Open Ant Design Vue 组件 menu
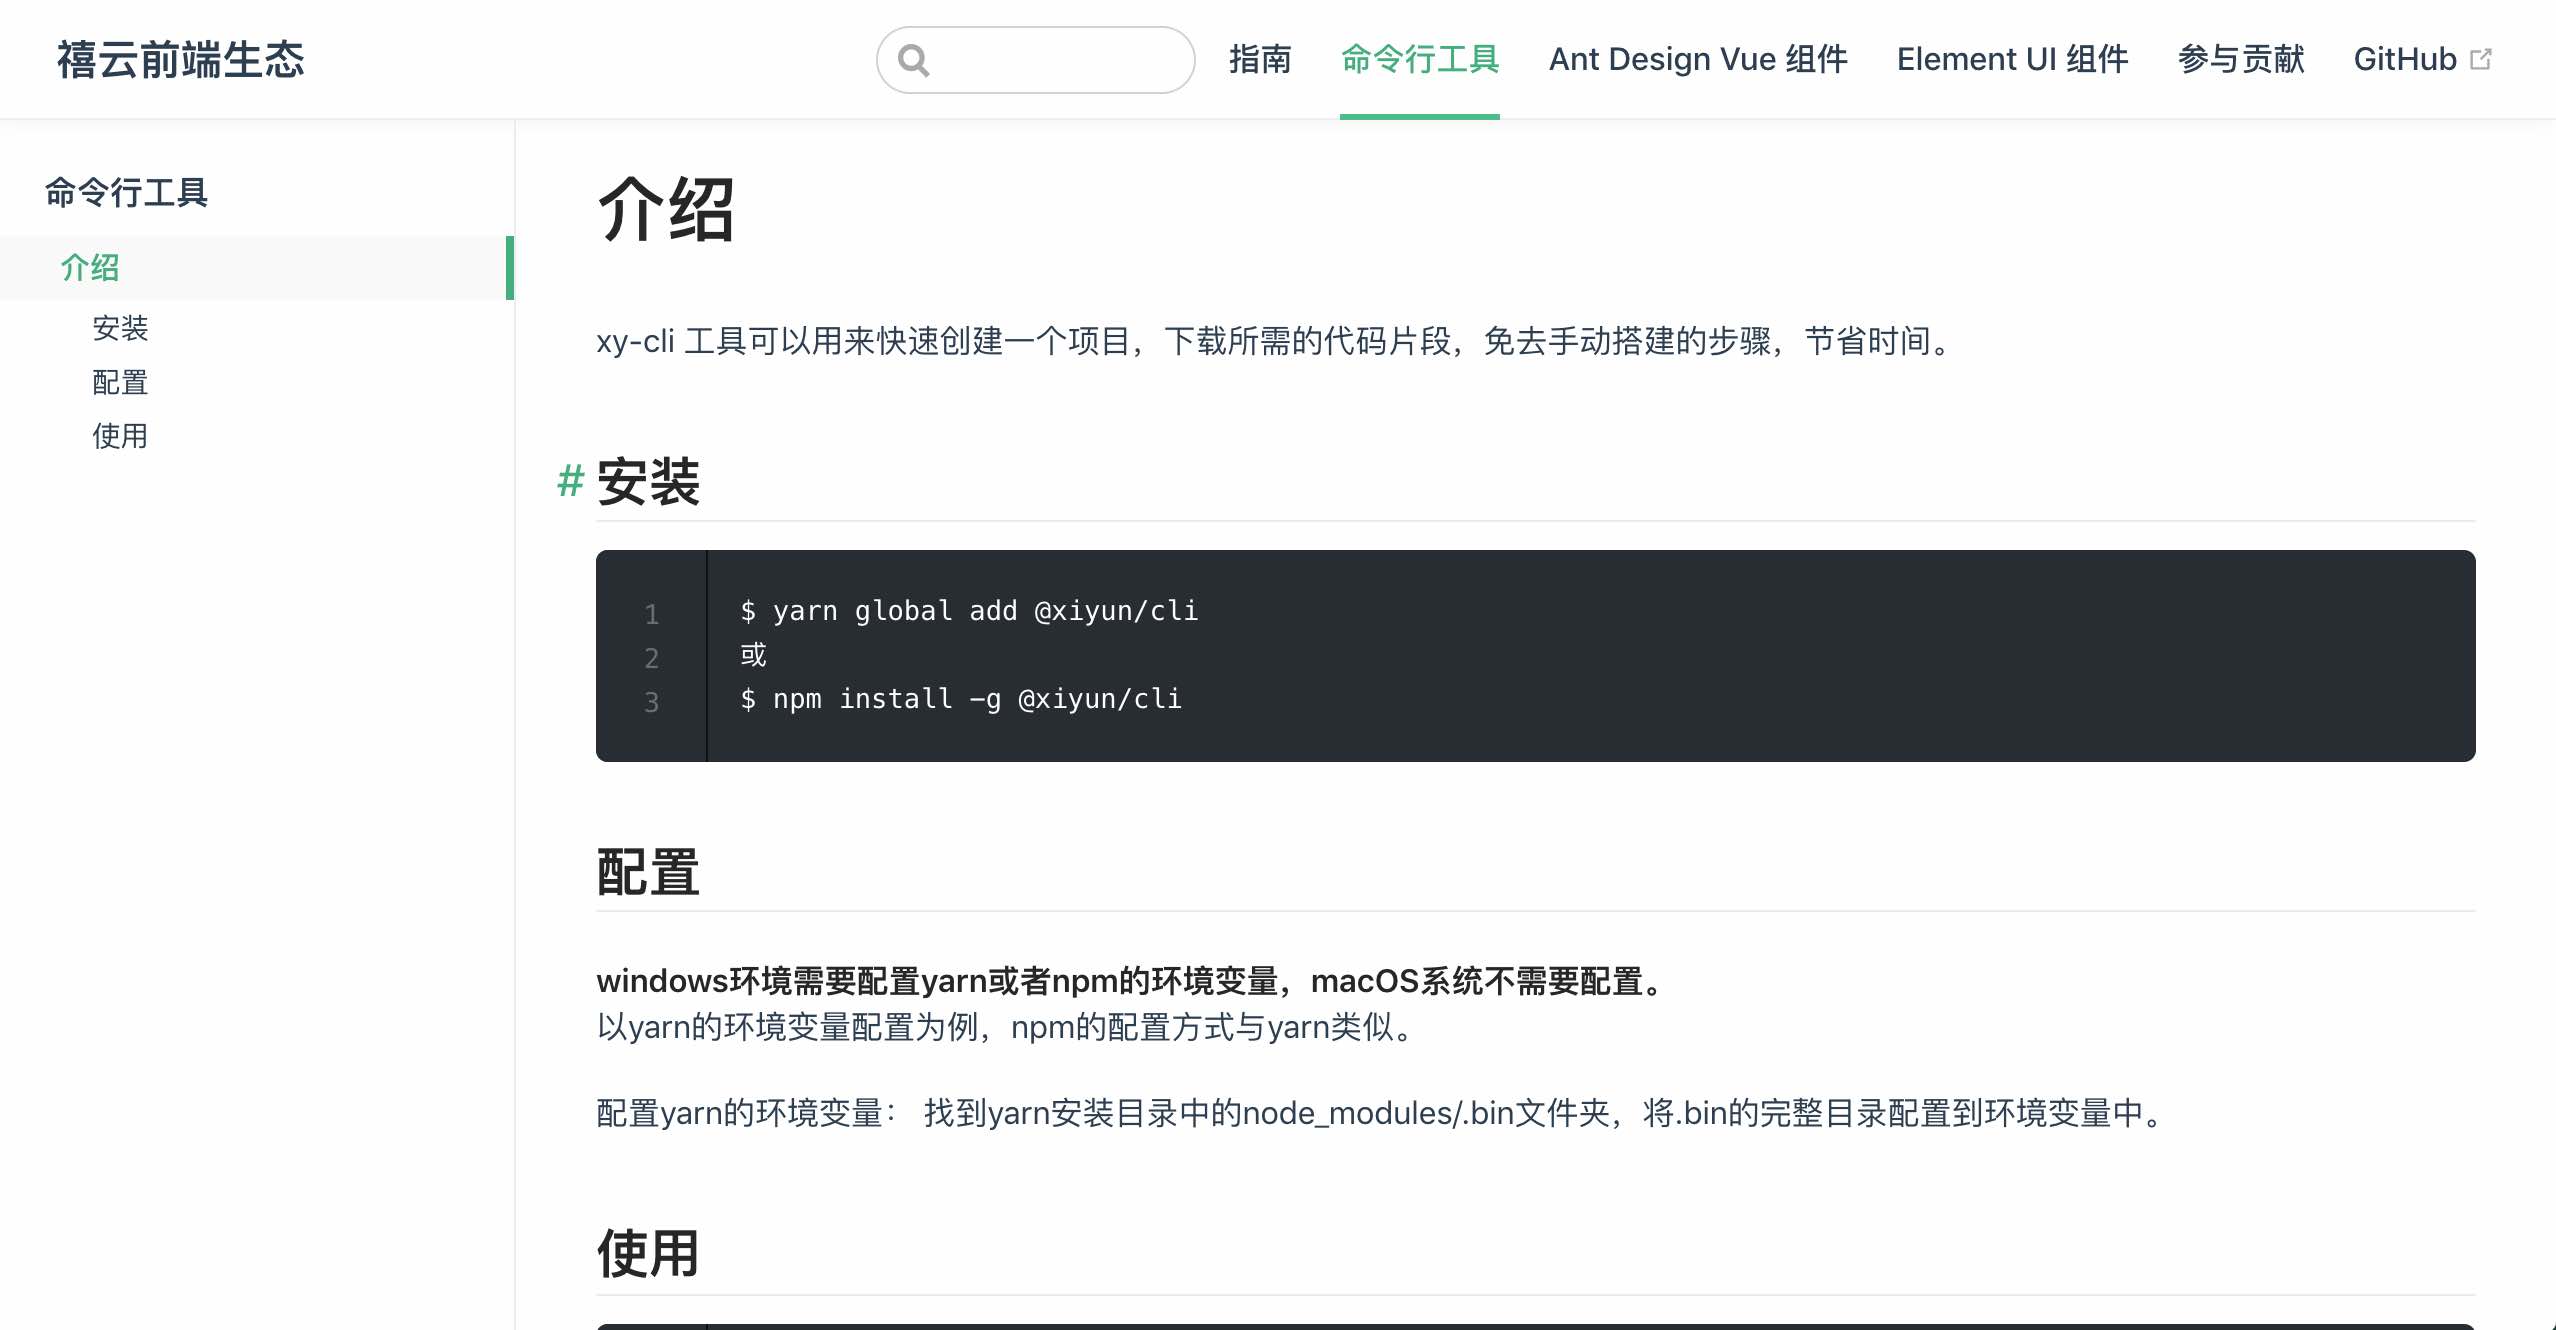The image size is (2556, 1330). click(1697, 60)
